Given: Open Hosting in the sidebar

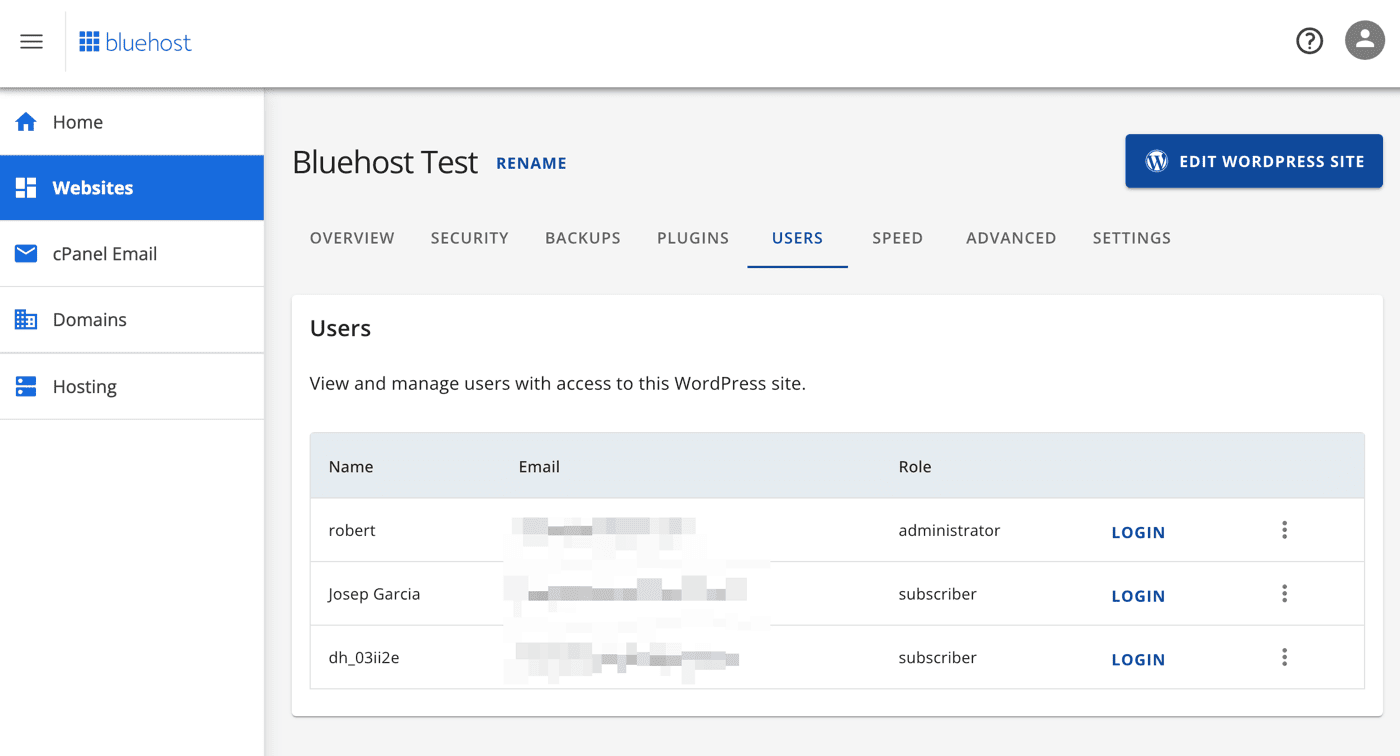Looking at the screenshot, I should click(132, 386).
